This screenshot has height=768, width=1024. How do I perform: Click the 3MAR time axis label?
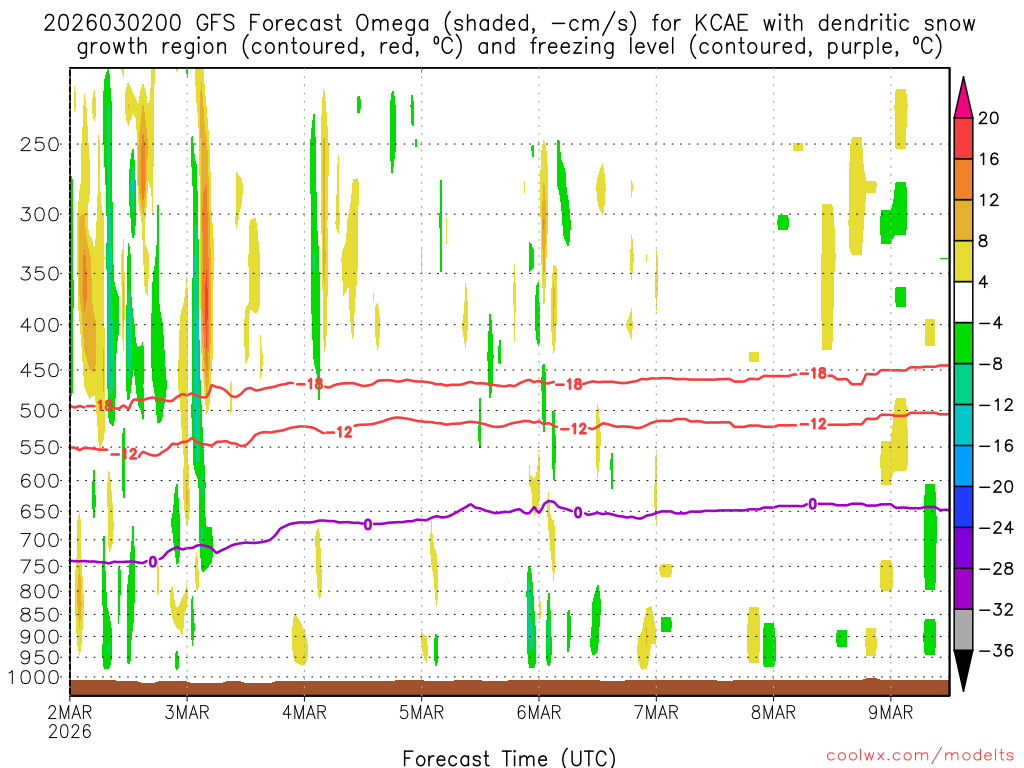click(187, 712)
